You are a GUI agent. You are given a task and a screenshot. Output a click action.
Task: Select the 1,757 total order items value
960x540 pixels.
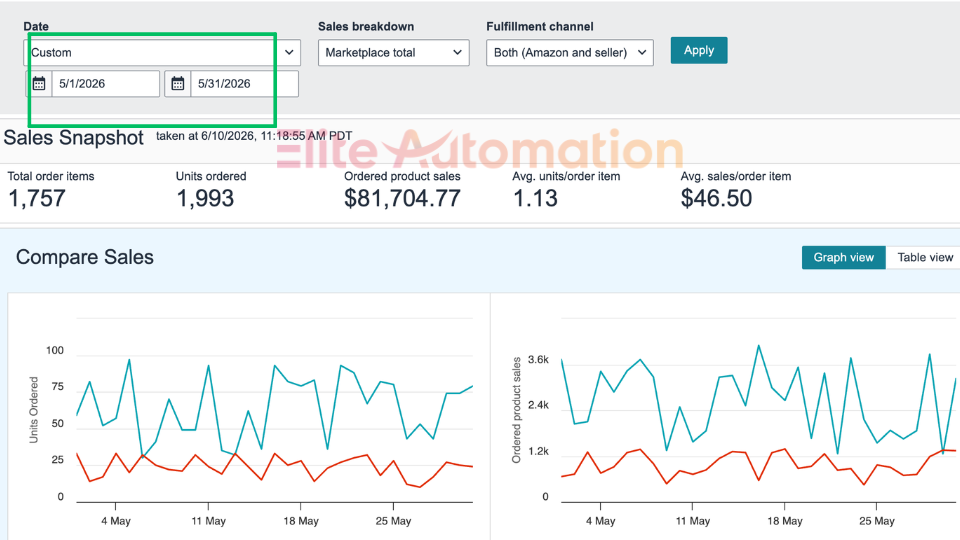36,198
